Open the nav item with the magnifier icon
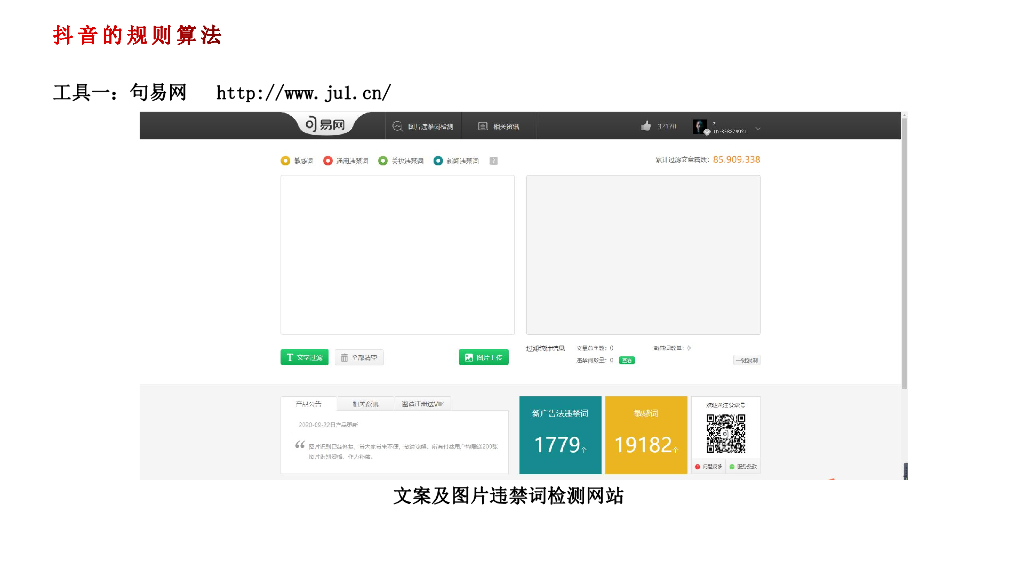 [423, 127]
